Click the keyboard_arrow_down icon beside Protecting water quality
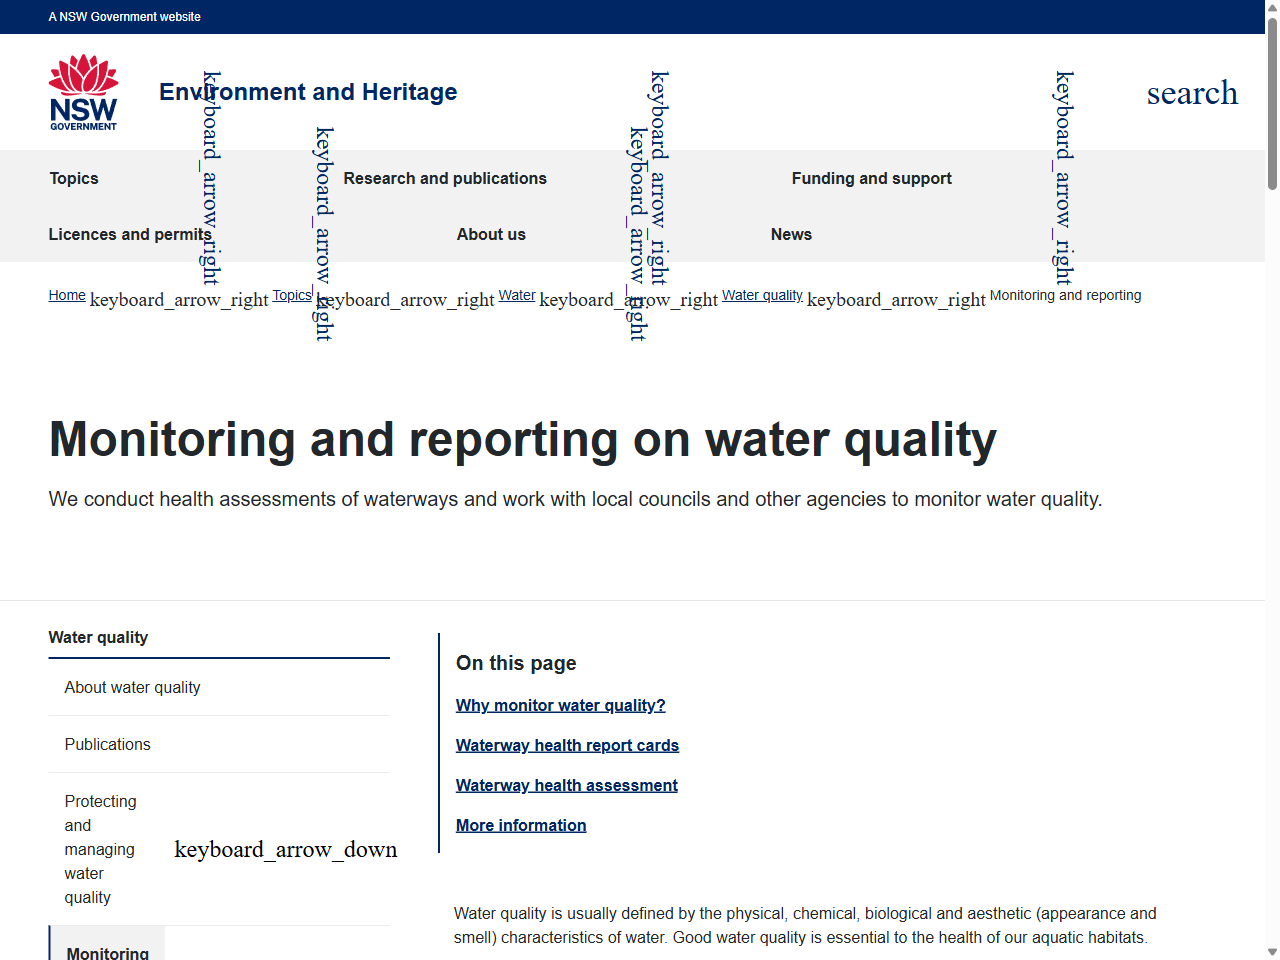The width and height of the screenshot is (1280, 960). [x=285, y=849]
